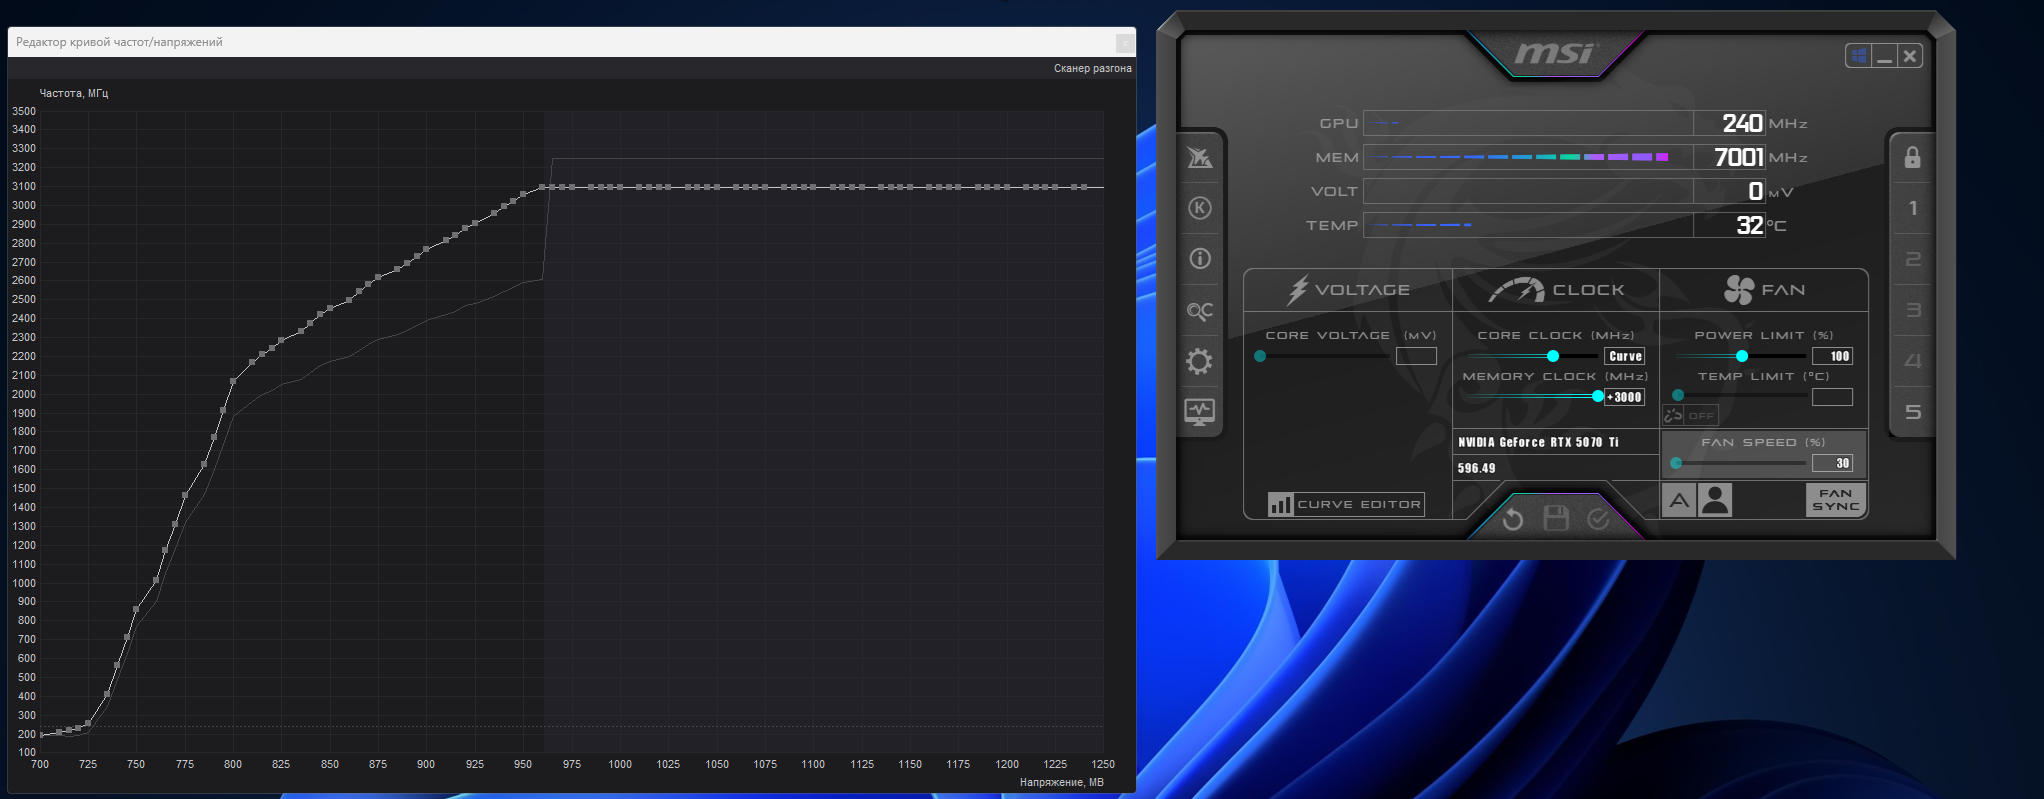Click the NVIDIA GeForce RTX 5070 Ti label
This screenshot has width=2044, height=799.
click(x=1538, y=442)
